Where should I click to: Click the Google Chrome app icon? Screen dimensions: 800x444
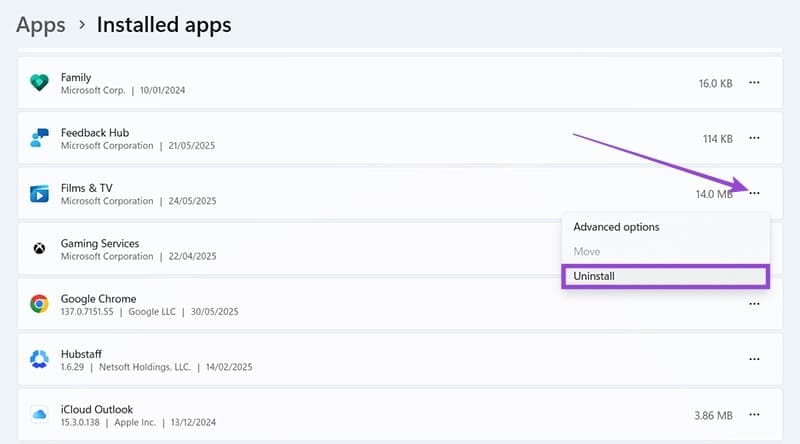point(40,304)
